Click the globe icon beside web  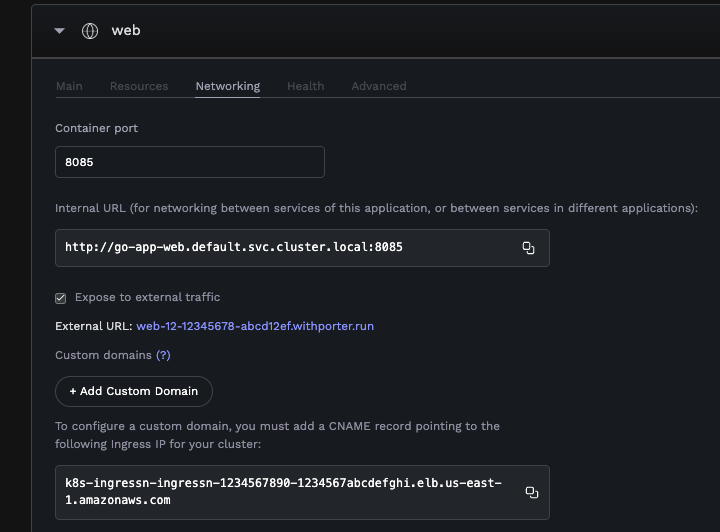click(x=90, y=31)
